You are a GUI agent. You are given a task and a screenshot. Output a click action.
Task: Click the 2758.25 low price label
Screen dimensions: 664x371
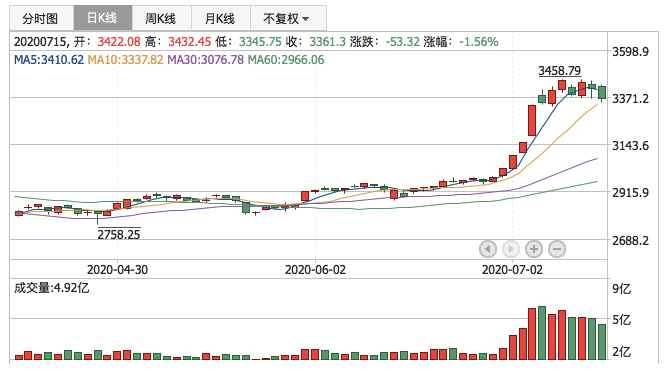click(119, 234)
